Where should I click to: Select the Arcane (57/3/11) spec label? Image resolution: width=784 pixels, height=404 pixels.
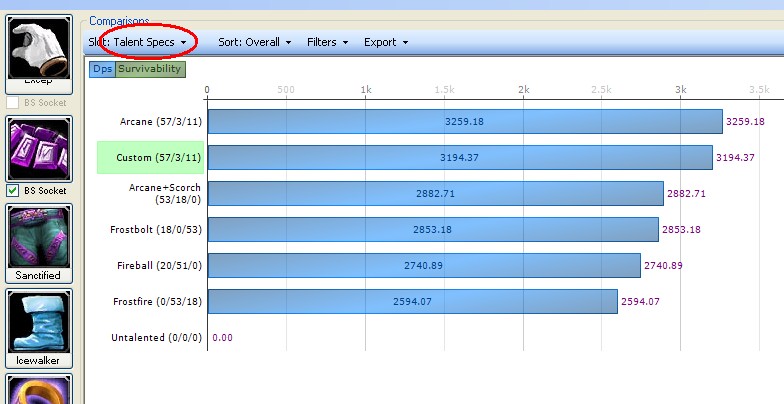[x=161, y=122]
